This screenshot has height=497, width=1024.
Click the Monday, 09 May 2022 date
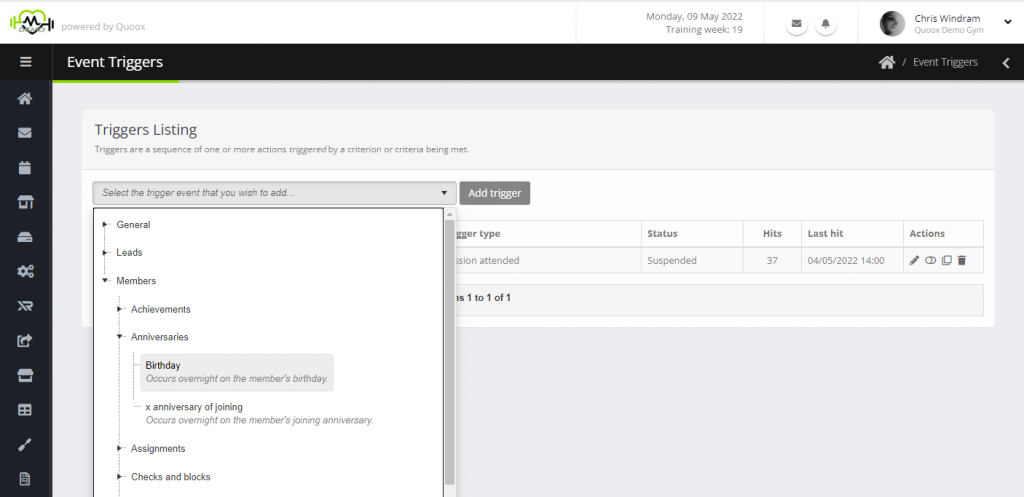[694, 16]
